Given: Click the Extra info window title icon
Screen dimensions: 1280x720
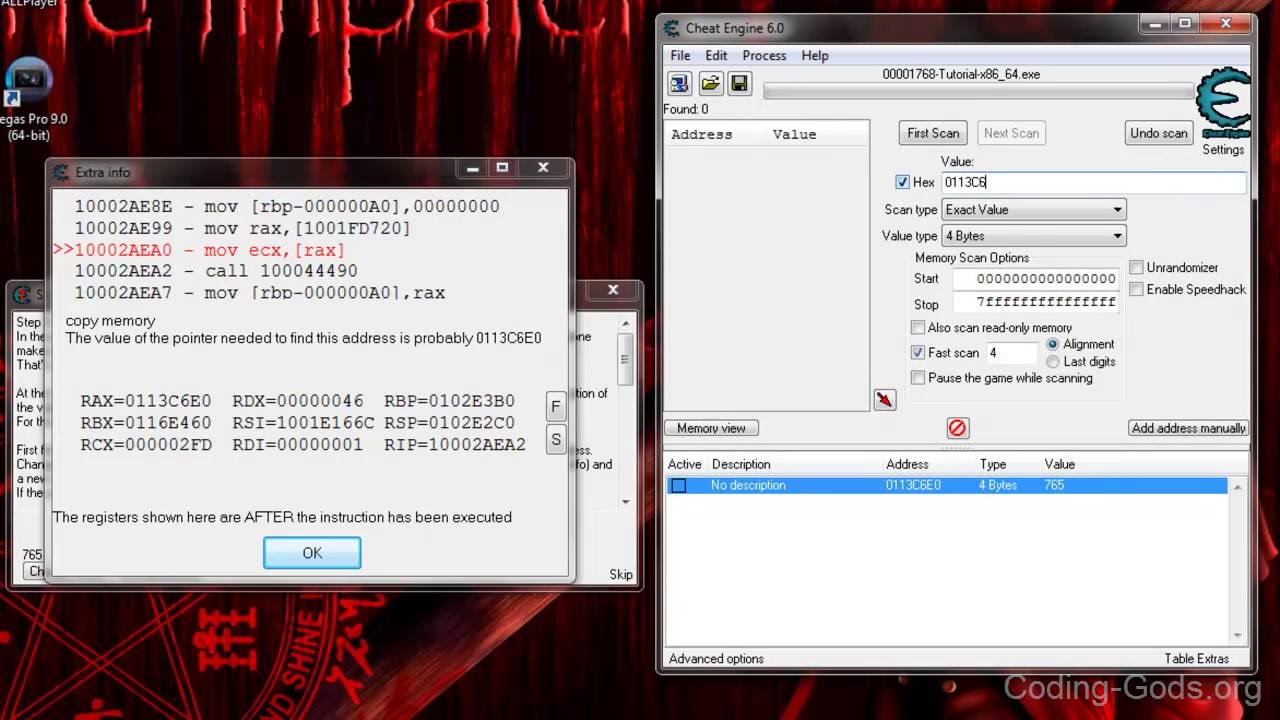Looking at the screenshot, I should [61, 172].
